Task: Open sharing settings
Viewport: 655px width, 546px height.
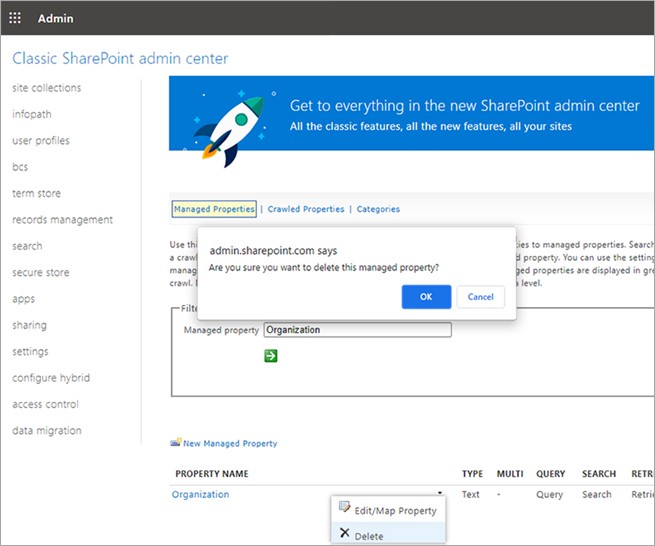Action: point(29,325)
